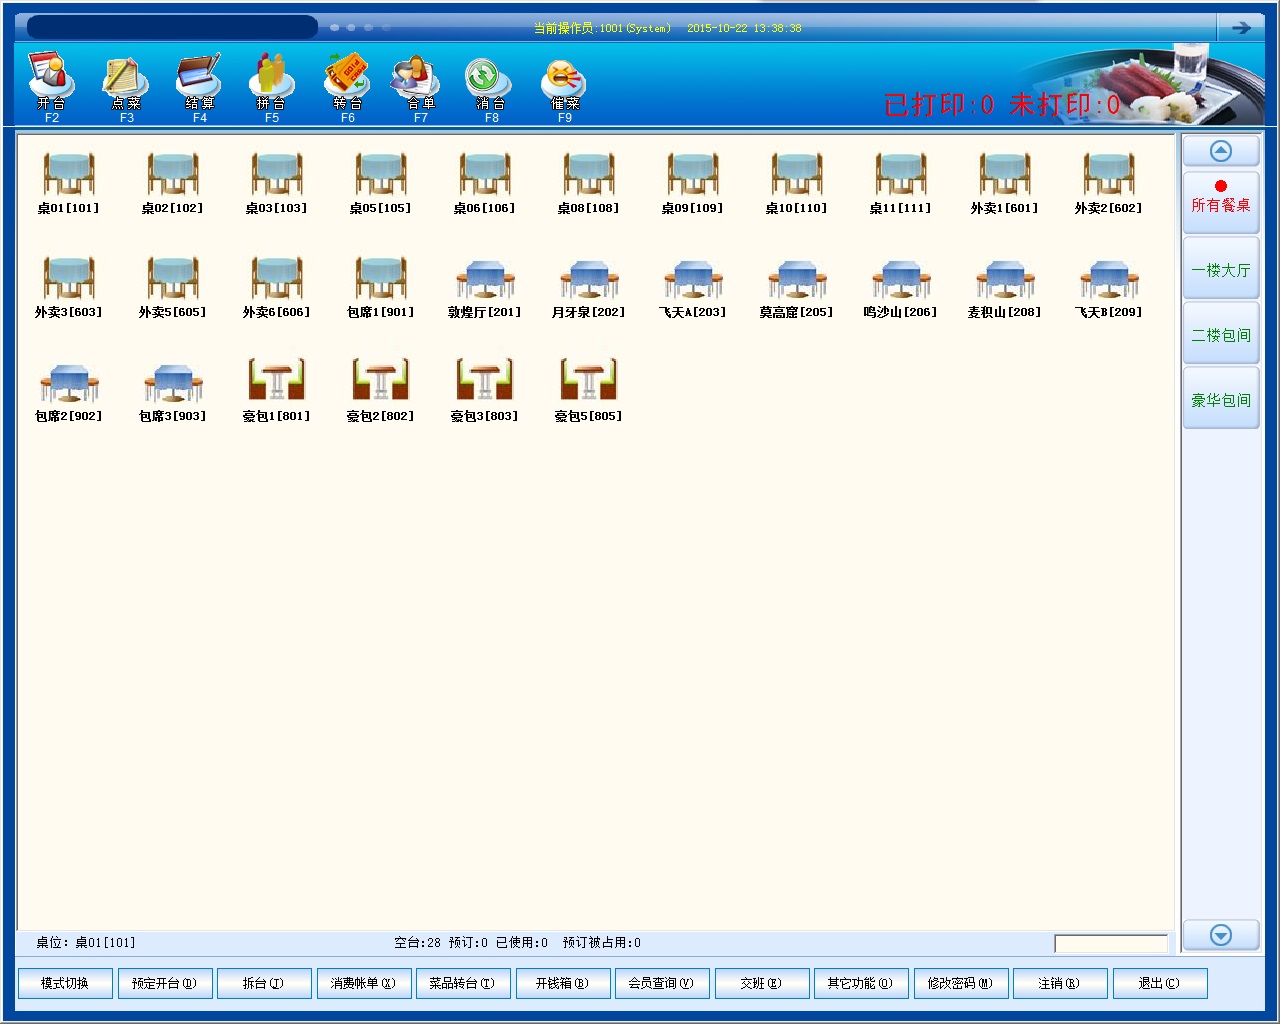The height and width of the screenshot is (1024, 1280).
Task: Click the 消台 (F8) cancel table icon
Action: coord(491,84)
